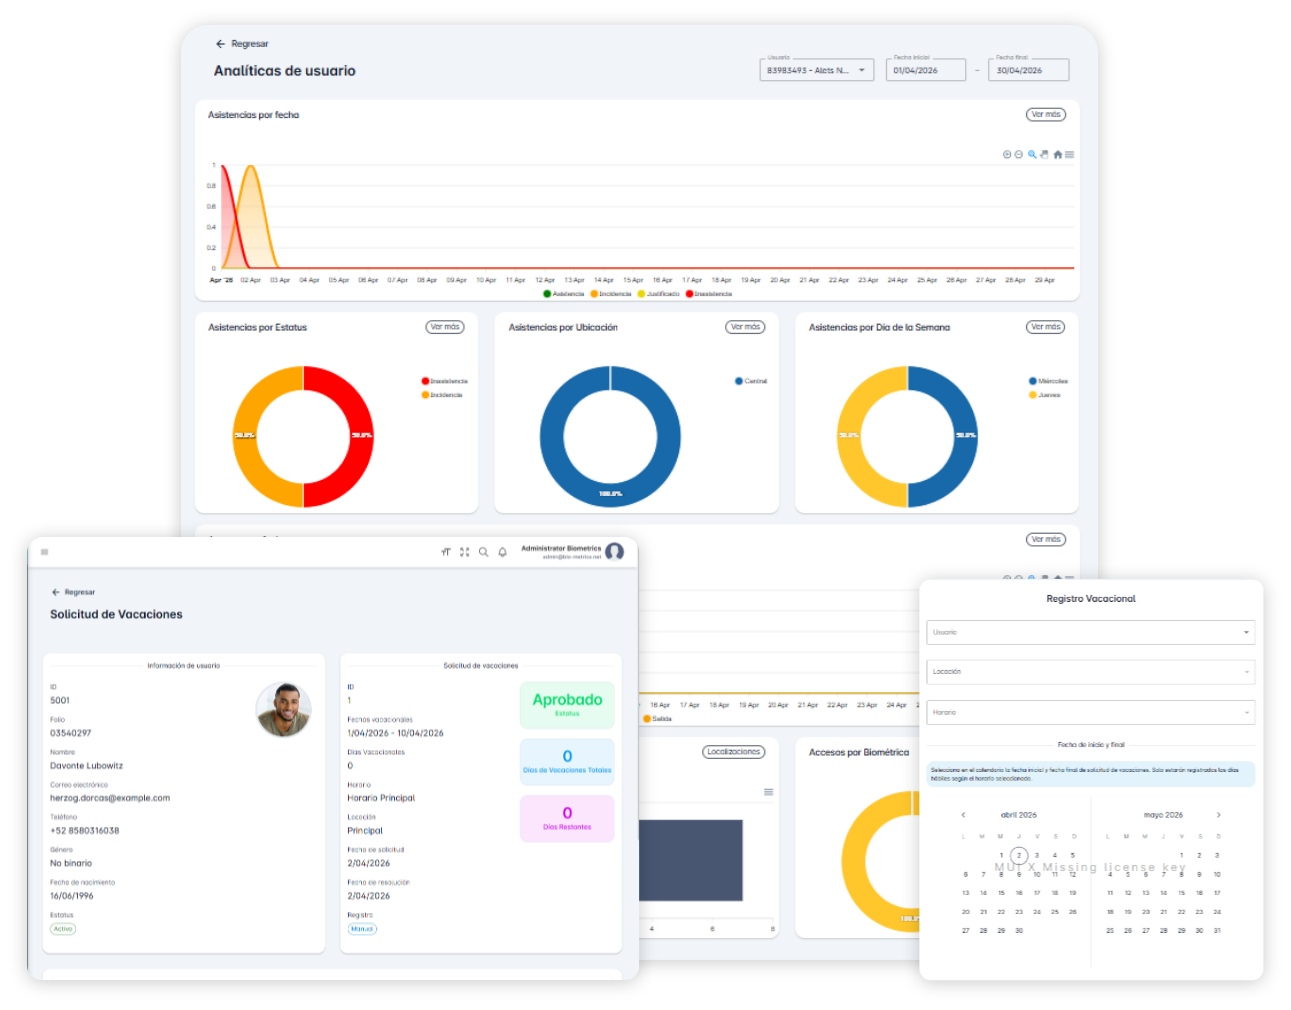
Task: Toggle the Miércoles legend item in the weekday chart
Action: 1048,381
